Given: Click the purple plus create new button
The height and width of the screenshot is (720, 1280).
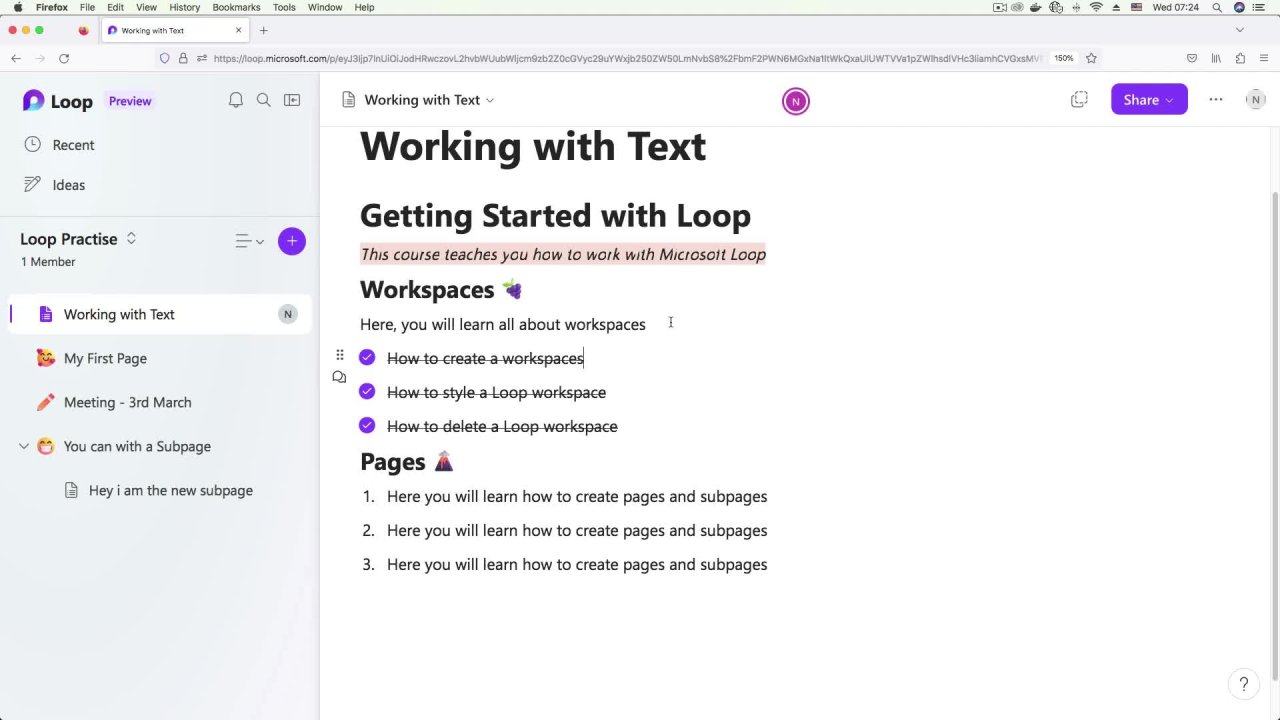Looking at the screenshot, I should 292,241.
